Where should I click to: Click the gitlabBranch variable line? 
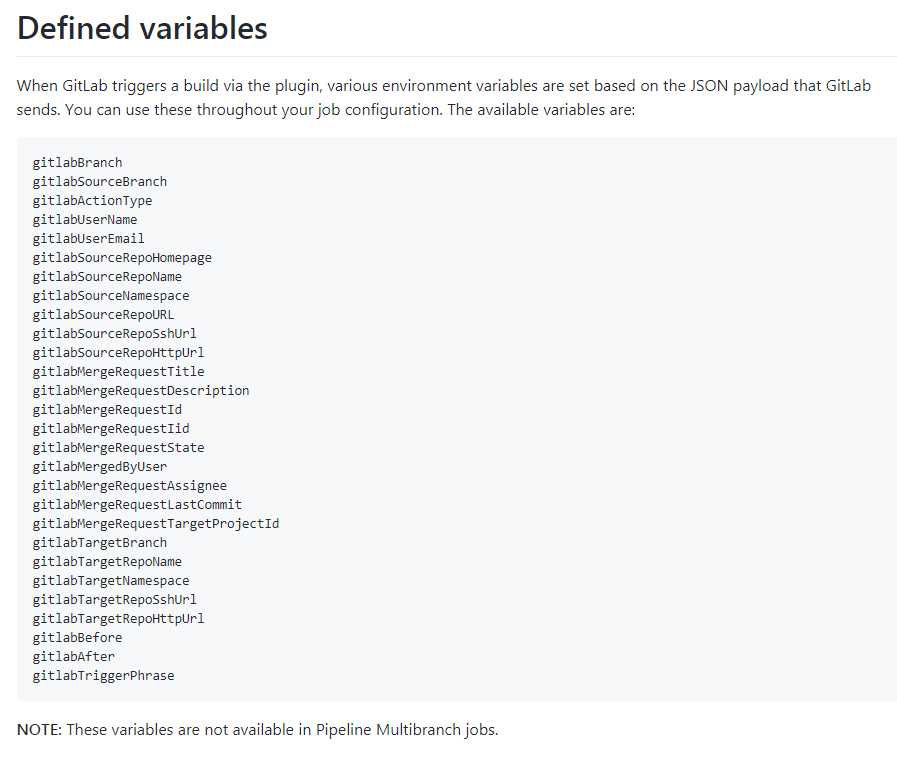pyautogui.click(x=77, y=162)
